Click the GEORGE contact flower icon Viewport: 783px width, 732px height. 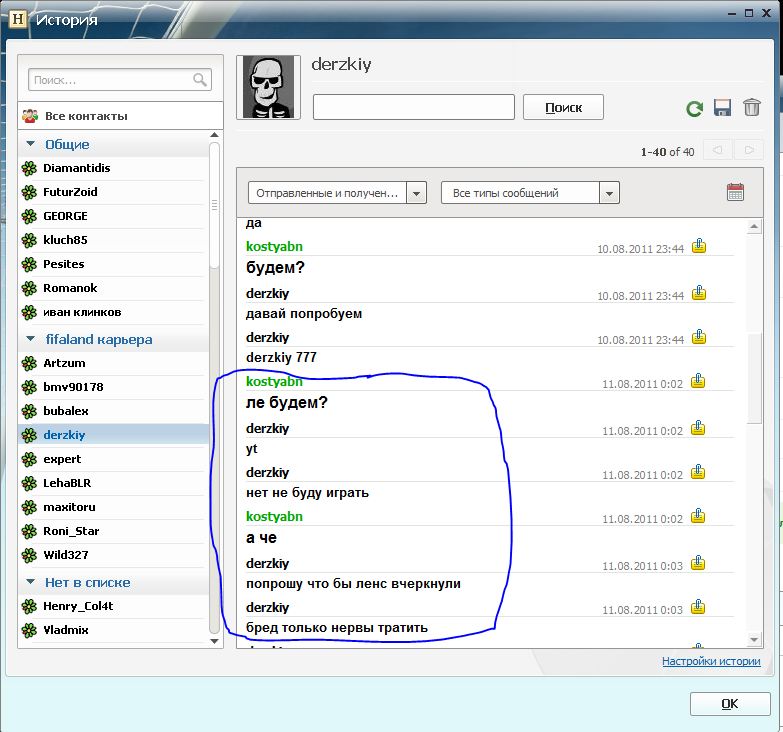click(x=29, y=217)
